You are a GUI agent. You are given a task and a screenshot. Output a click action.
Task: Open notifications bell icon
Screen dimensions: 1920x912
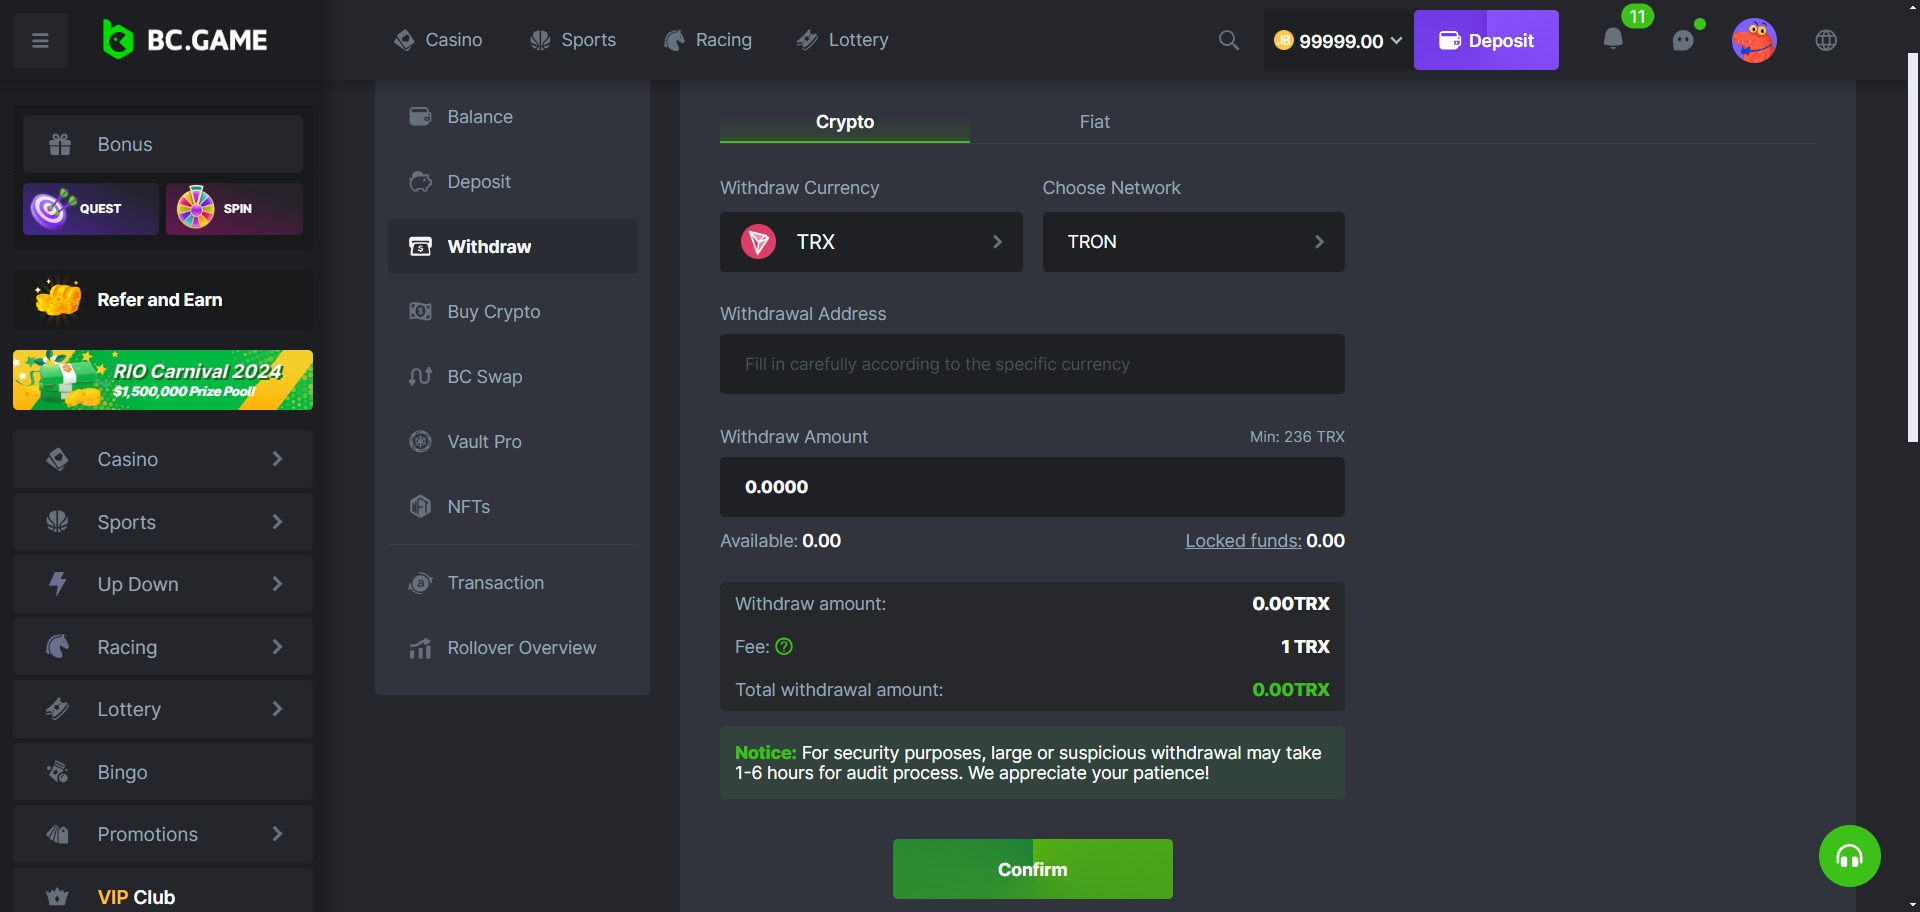click(1612, 40)
